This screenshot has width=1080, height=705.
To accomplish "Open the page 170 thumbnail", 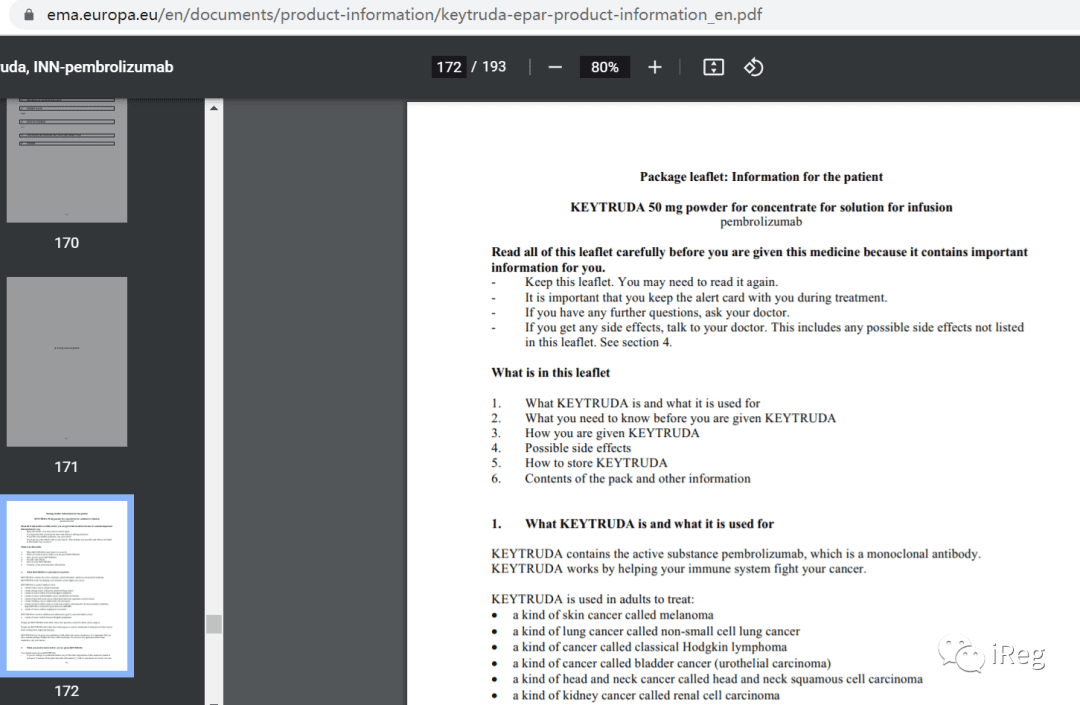I will (67, 160).
